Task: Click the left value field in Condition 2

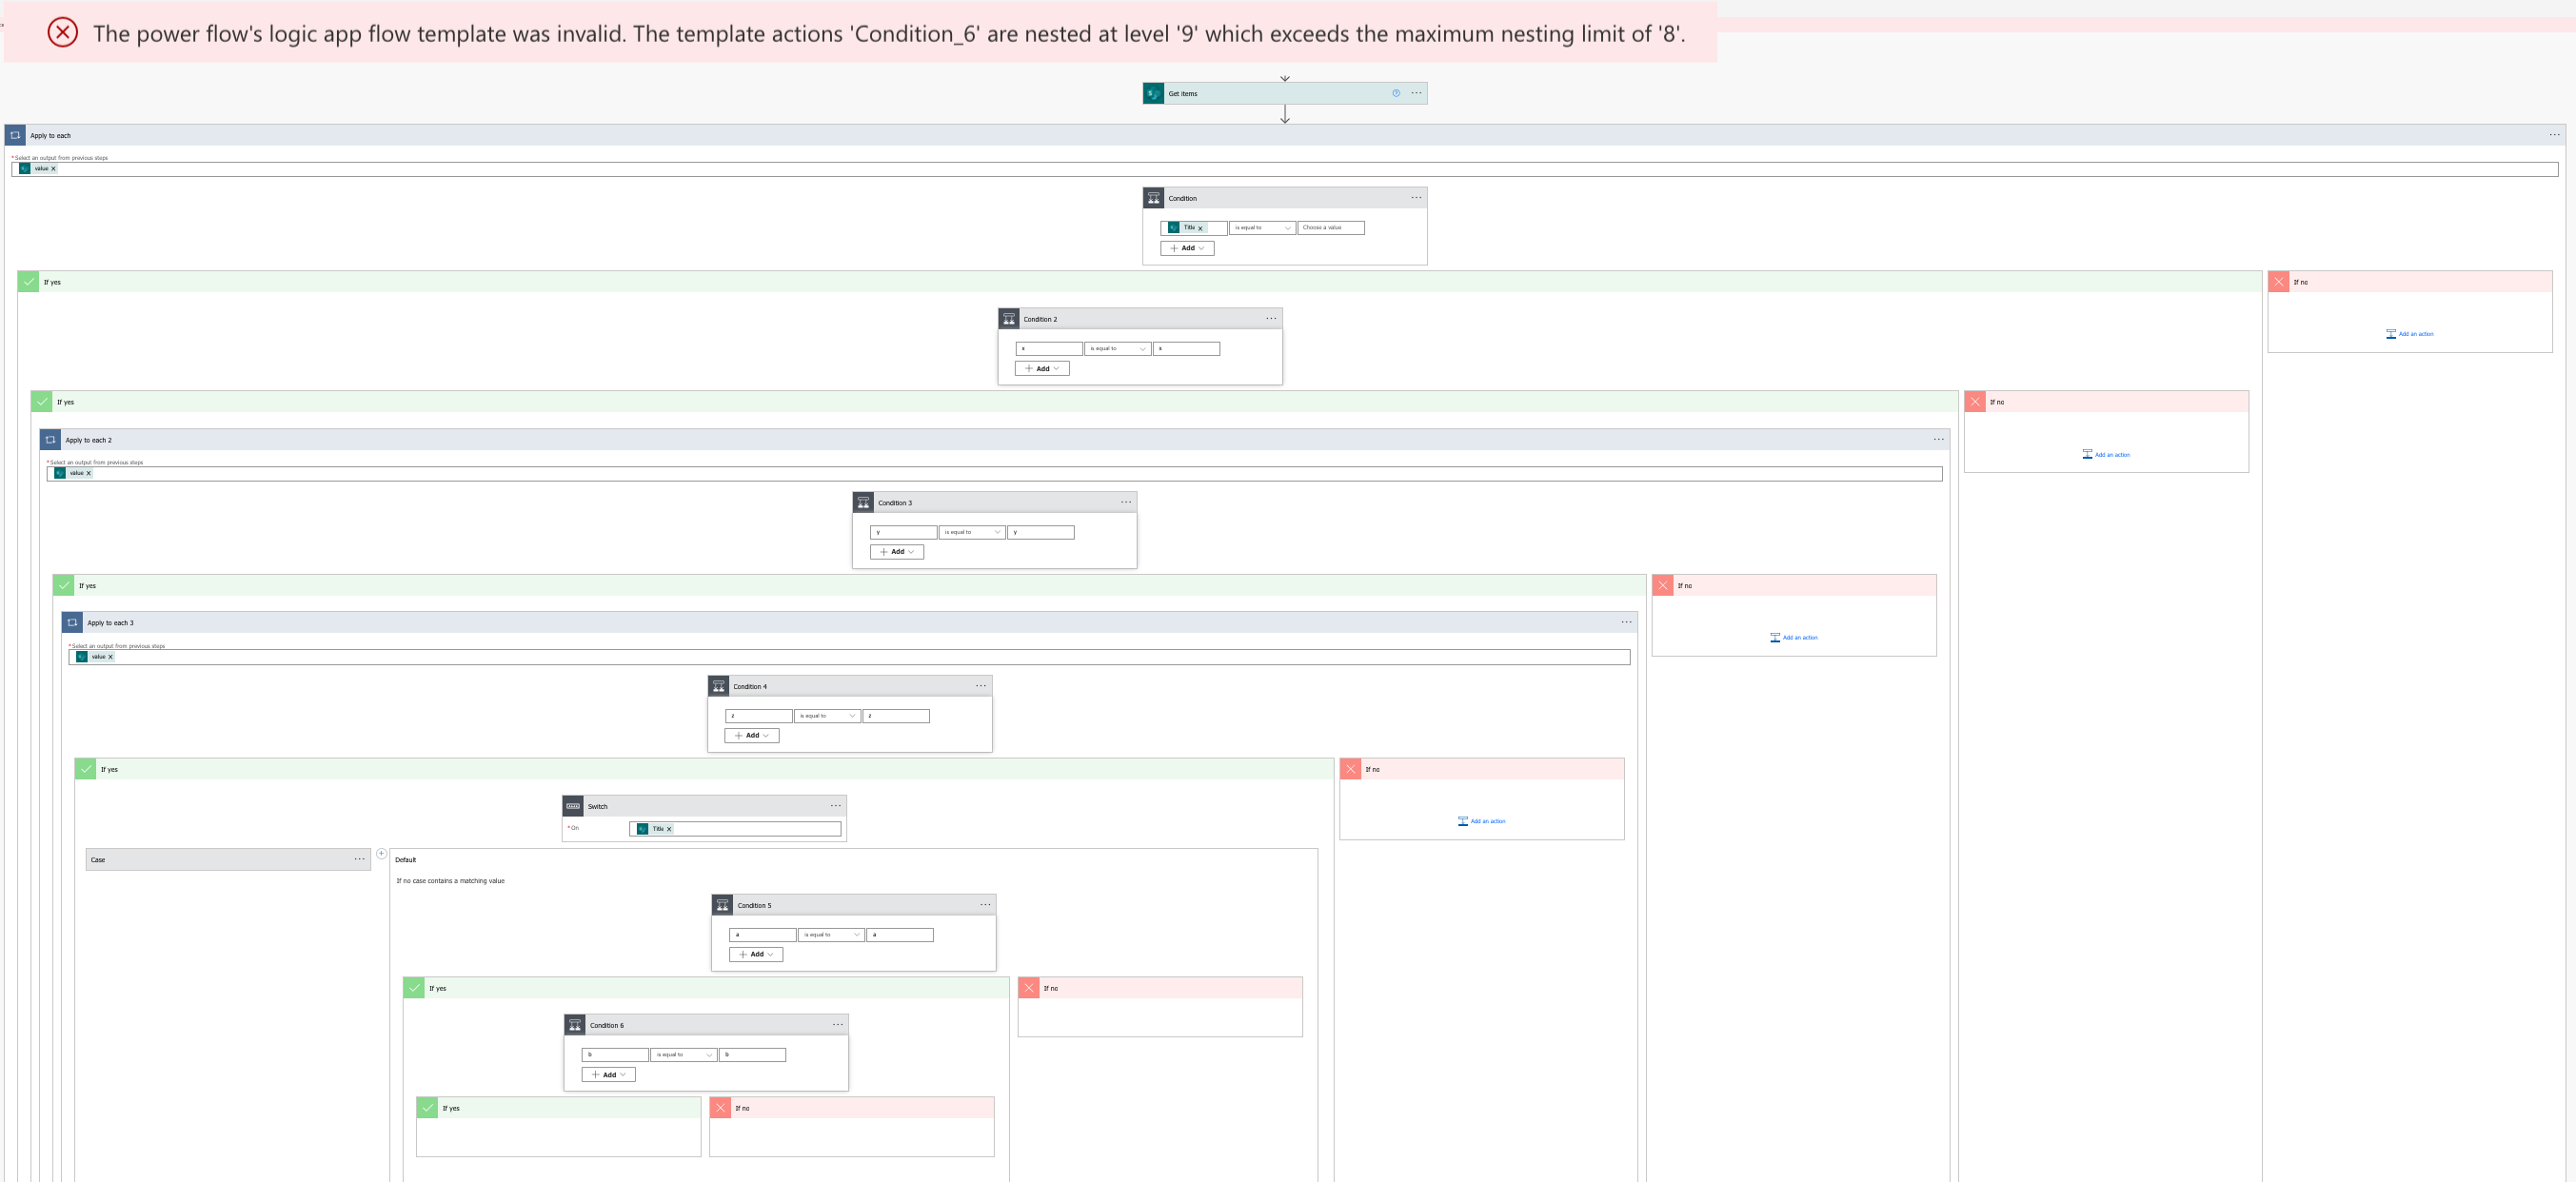Action: point(1049,349)
